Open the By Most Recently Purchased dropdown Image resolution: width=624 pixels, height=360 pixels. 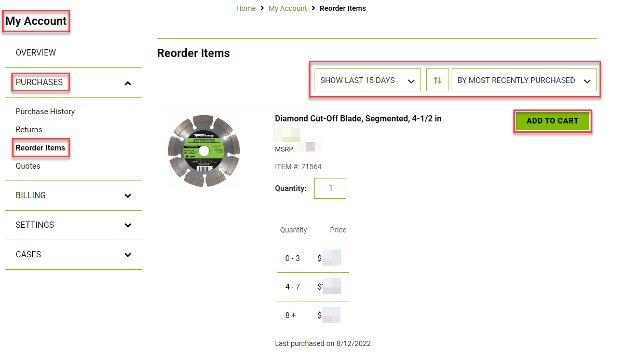pyautogui.click(x=524, y=80)
